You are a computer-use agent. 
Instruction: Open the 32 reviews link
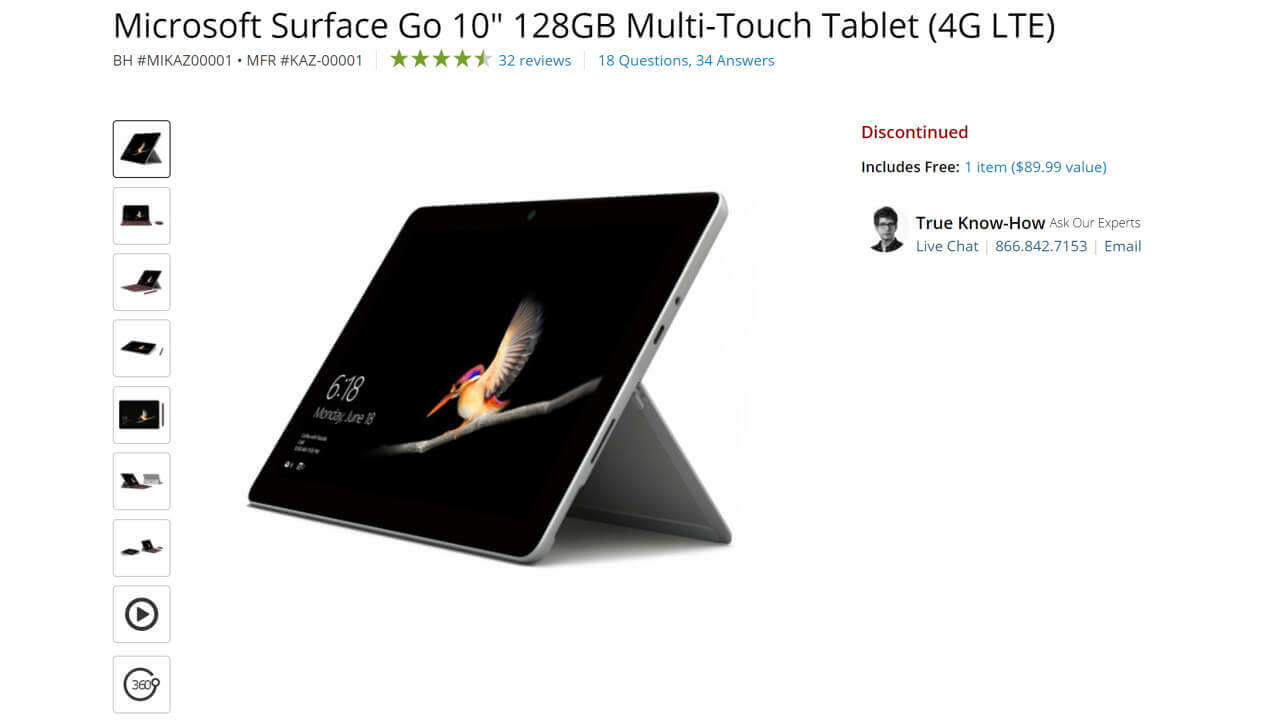click(x=535, y=60)
